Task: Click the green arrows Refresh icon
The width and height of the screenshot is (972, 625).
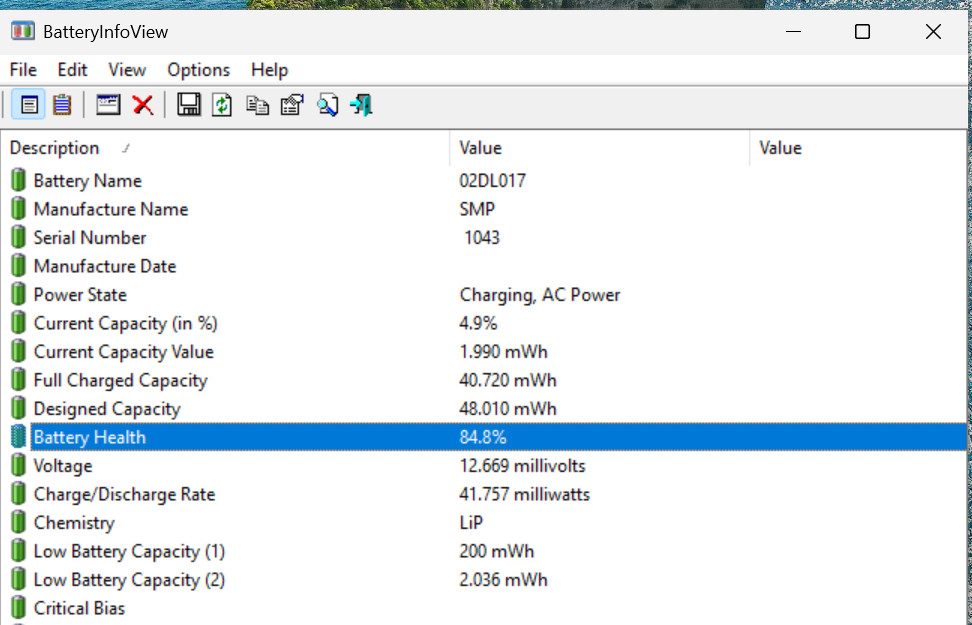Action: (222, 104)
